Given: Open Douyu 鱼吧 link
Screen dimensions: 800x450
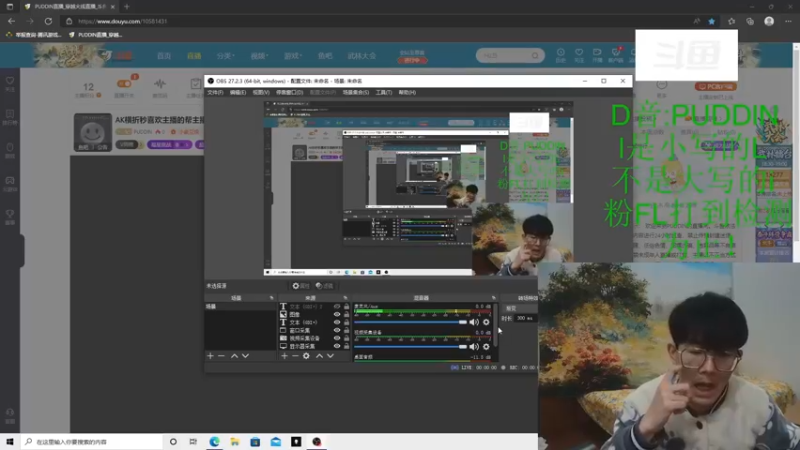Looking at the screenshot, I should 325,56.
